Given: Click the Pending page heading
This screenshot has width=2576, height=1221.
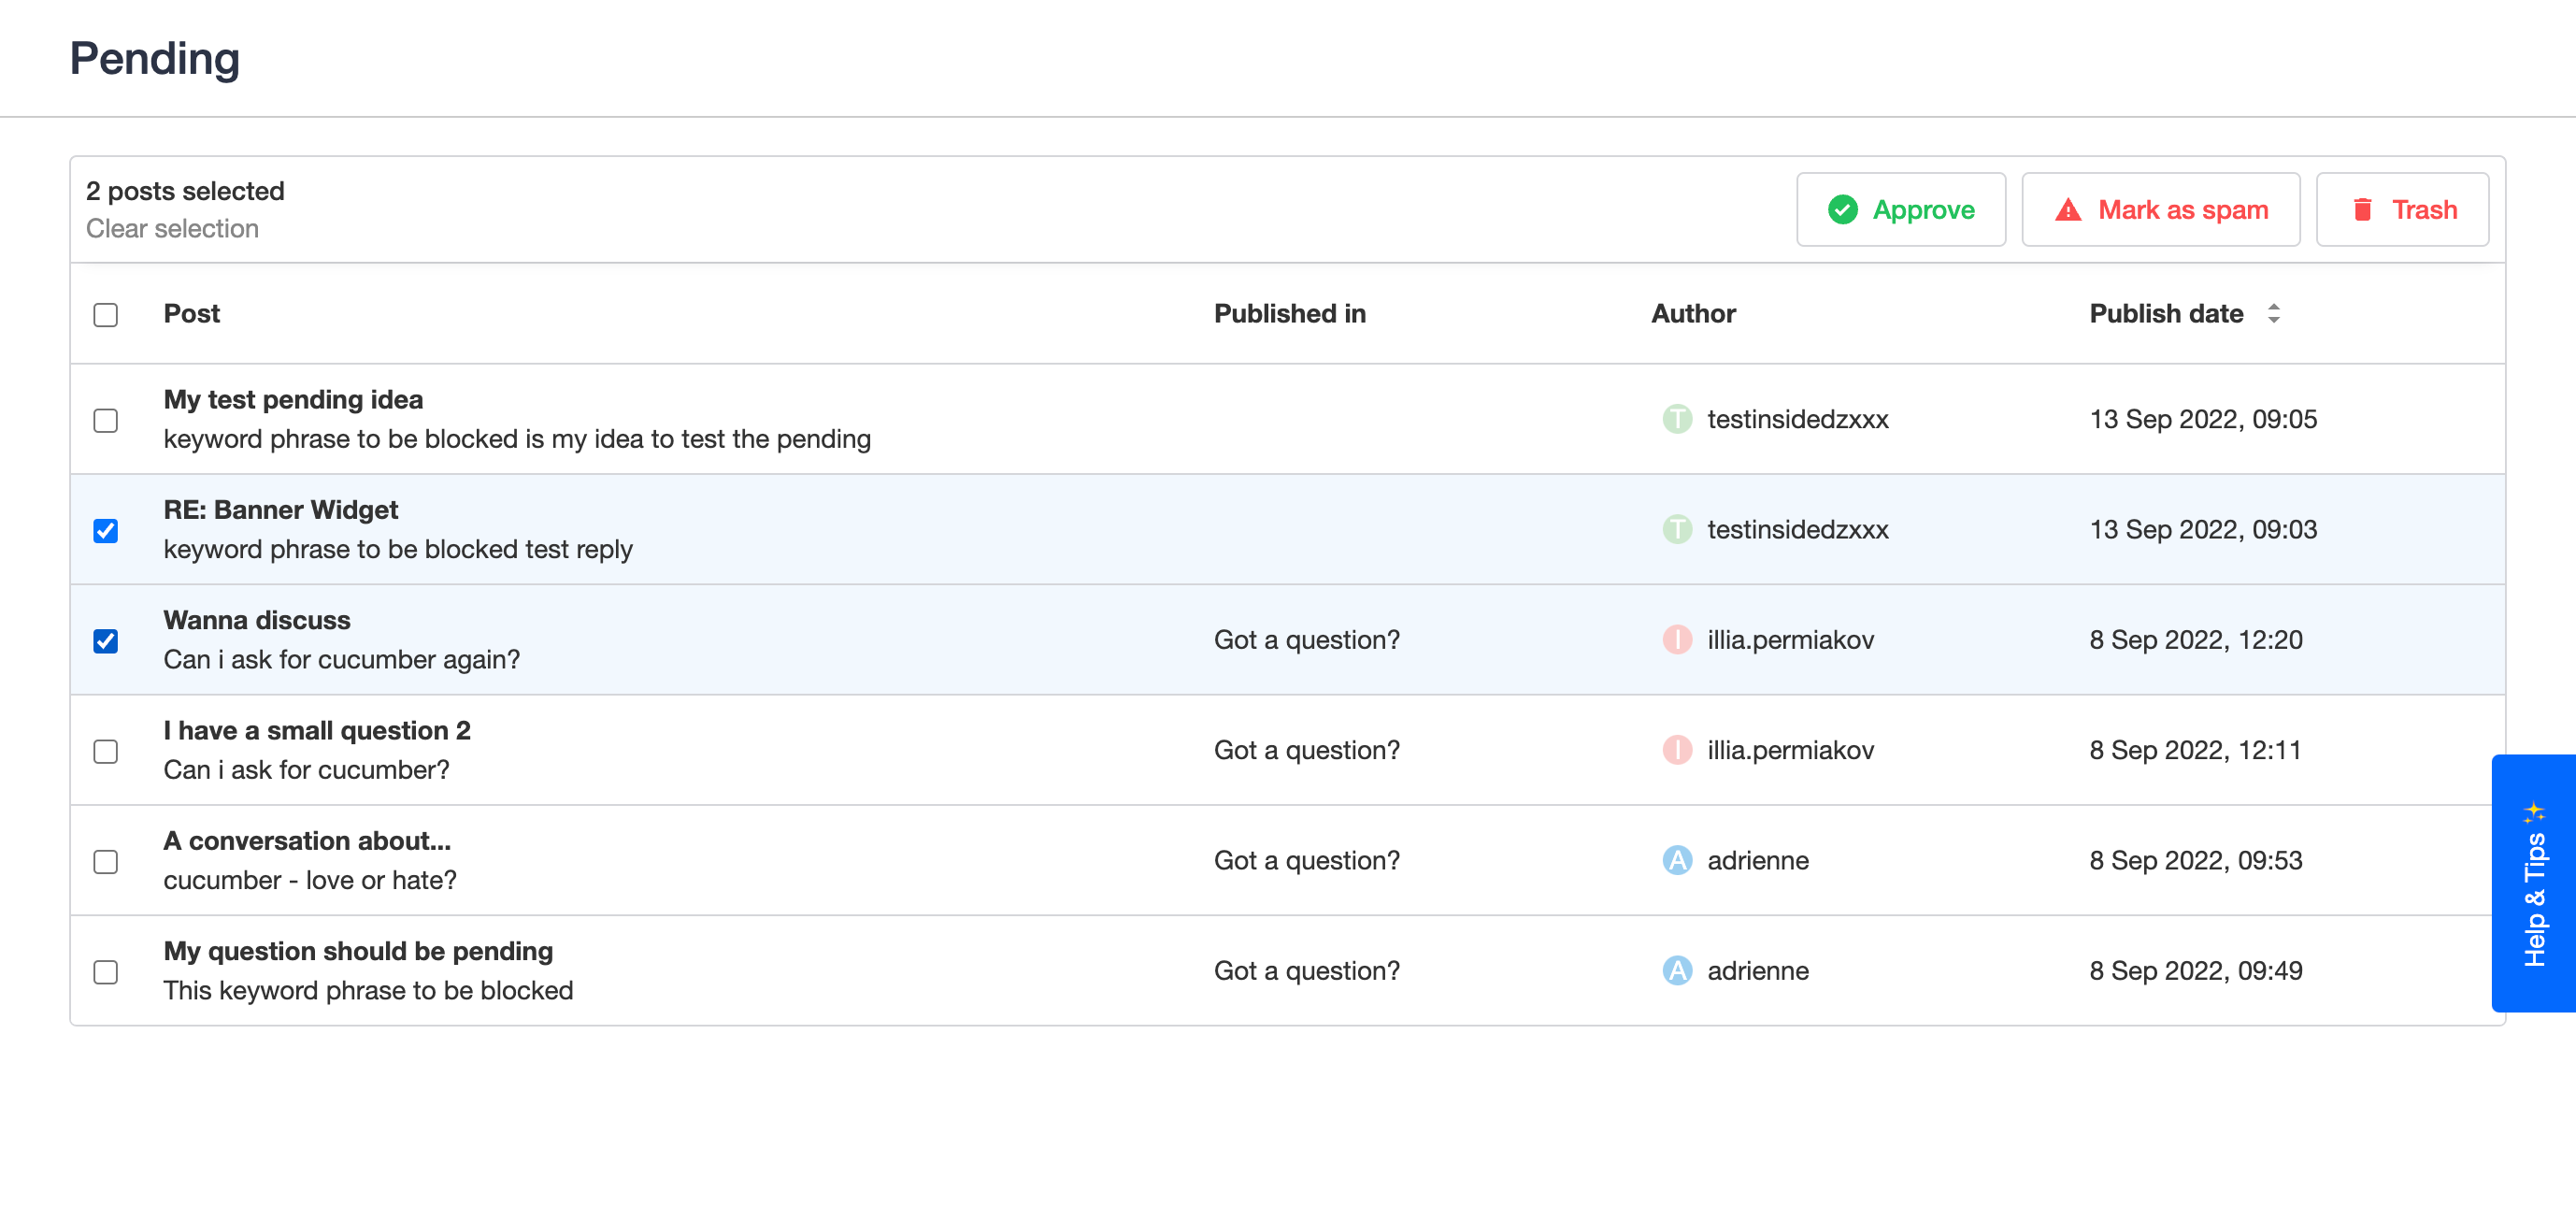Looking at the screenshot, I should click(155, 59).
